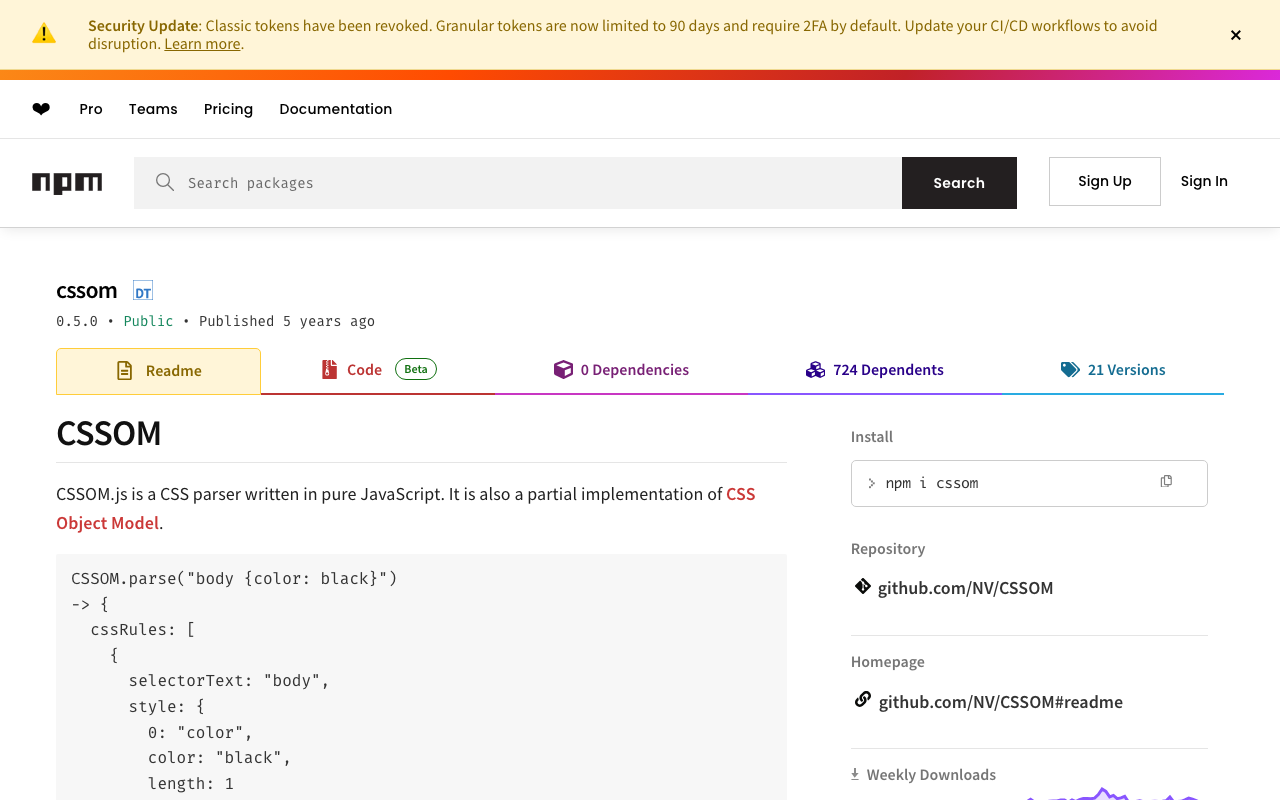Copy the npm install command

click(x=1166, y=482)
